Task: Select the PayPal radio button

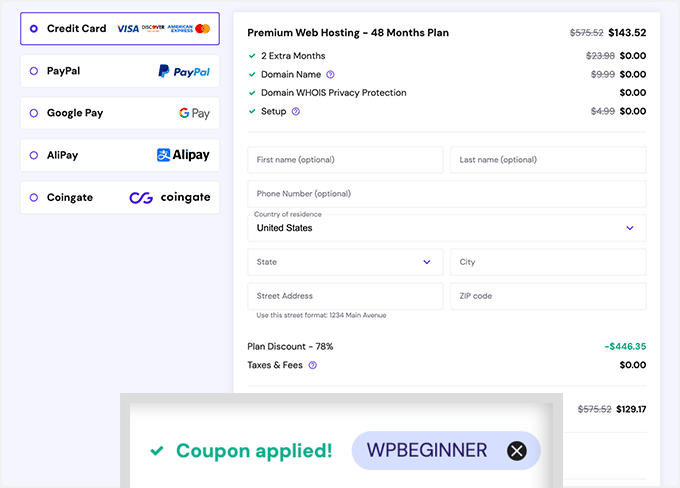Action: 34,72
